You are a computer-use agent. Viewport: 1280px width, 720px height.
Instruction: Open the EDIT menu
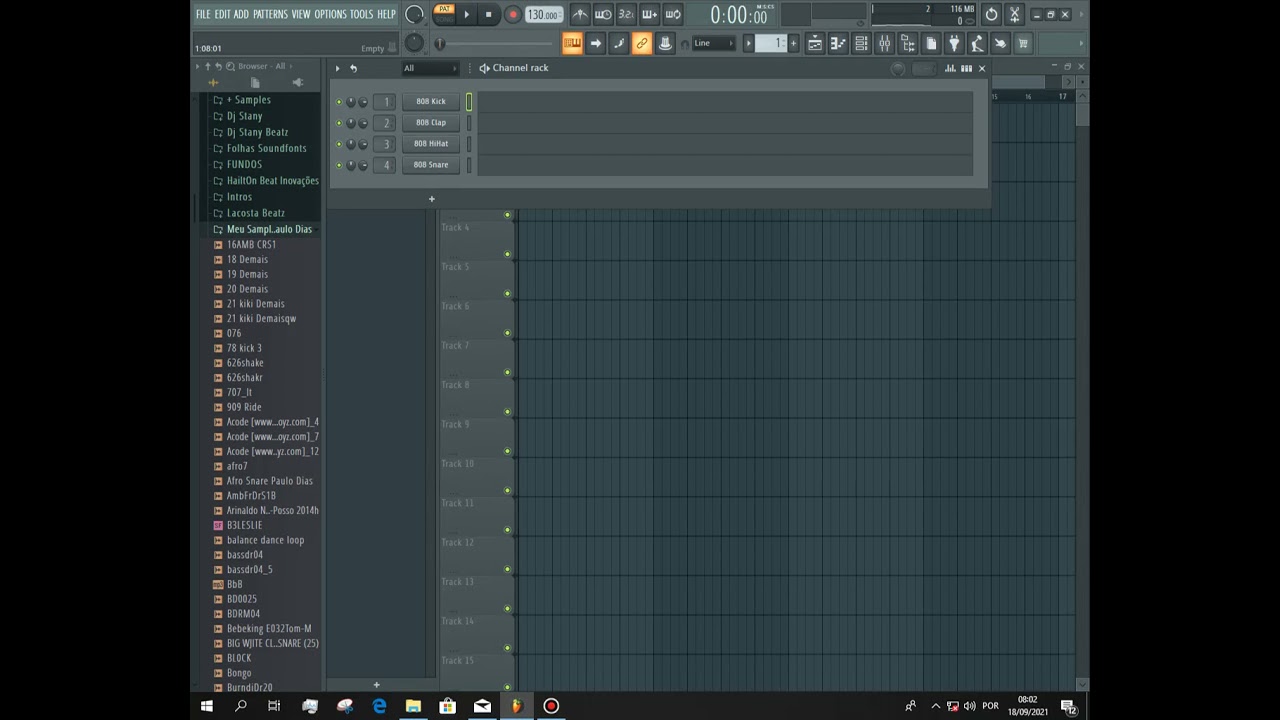click(222, 14)
